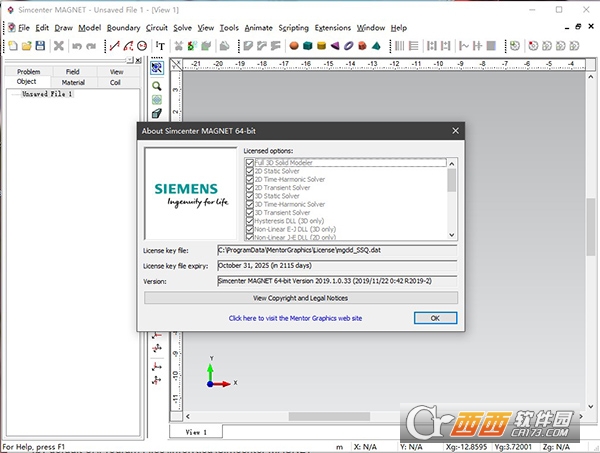The width and height of the screenshot is (600, 453).
Task: Open the Extensions menu
Action: tap(333, 28)
